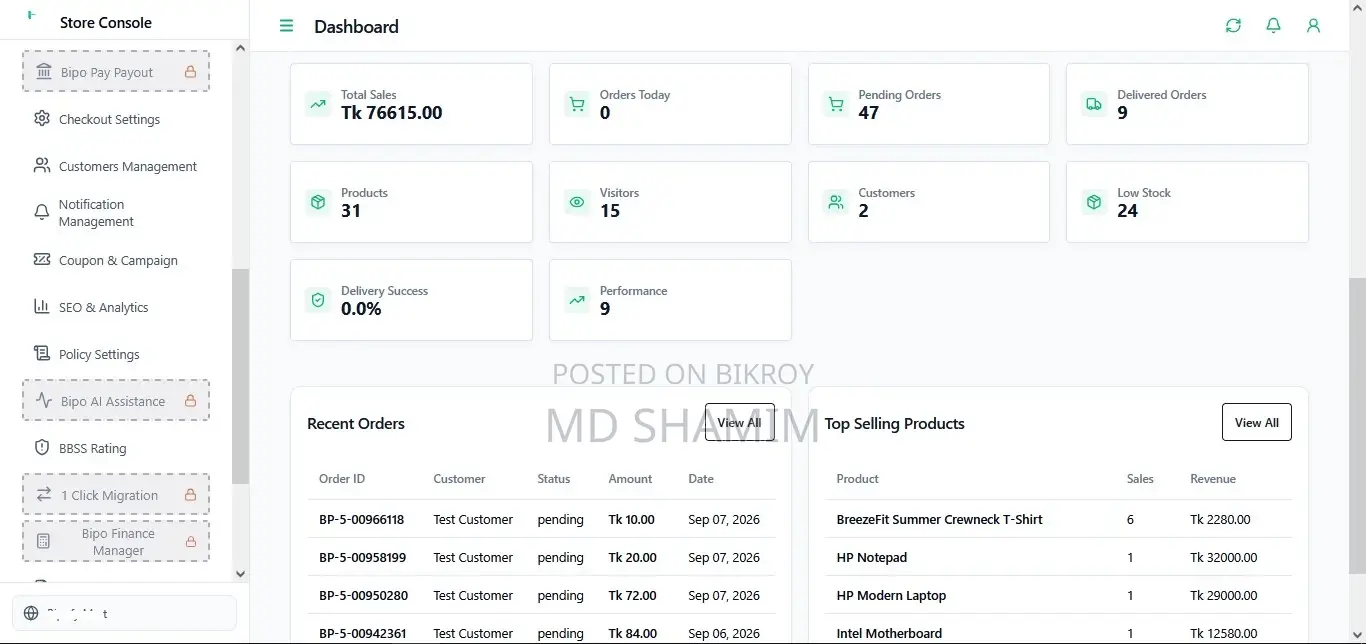Toggle the hamburger sidebar menu icon

pyautogui.click(x=287, y=26)
